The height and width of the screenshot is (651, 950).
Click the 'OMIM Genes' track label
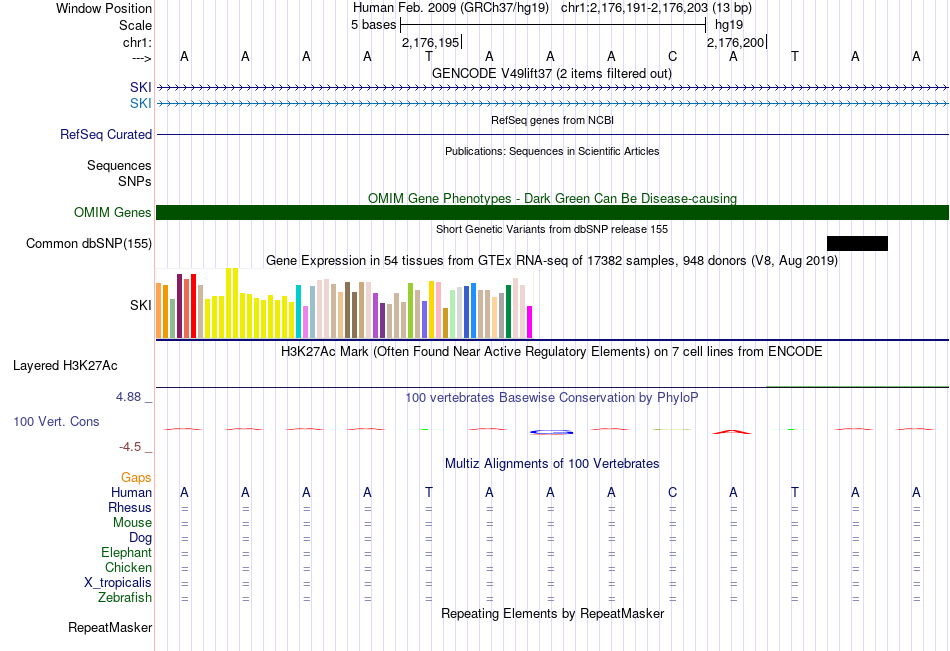tap(113, 212)
